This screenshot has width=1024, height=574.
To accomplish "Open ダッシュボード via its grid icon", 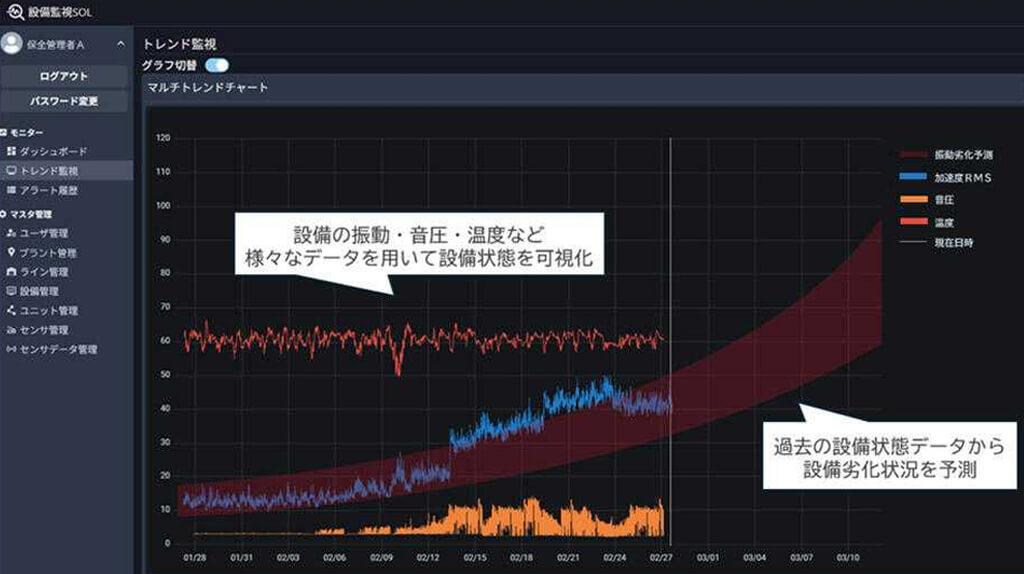I will [11, 151].
